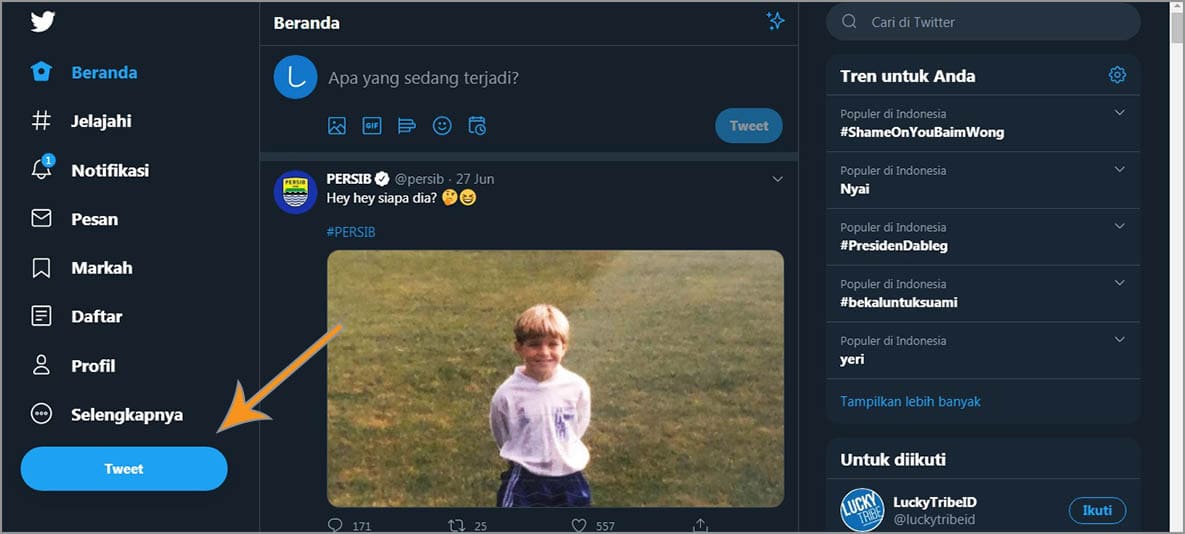Schedule the tweet with calendar icon
Viewport: 1185px width, 534px height.
[x=477, y=126]
